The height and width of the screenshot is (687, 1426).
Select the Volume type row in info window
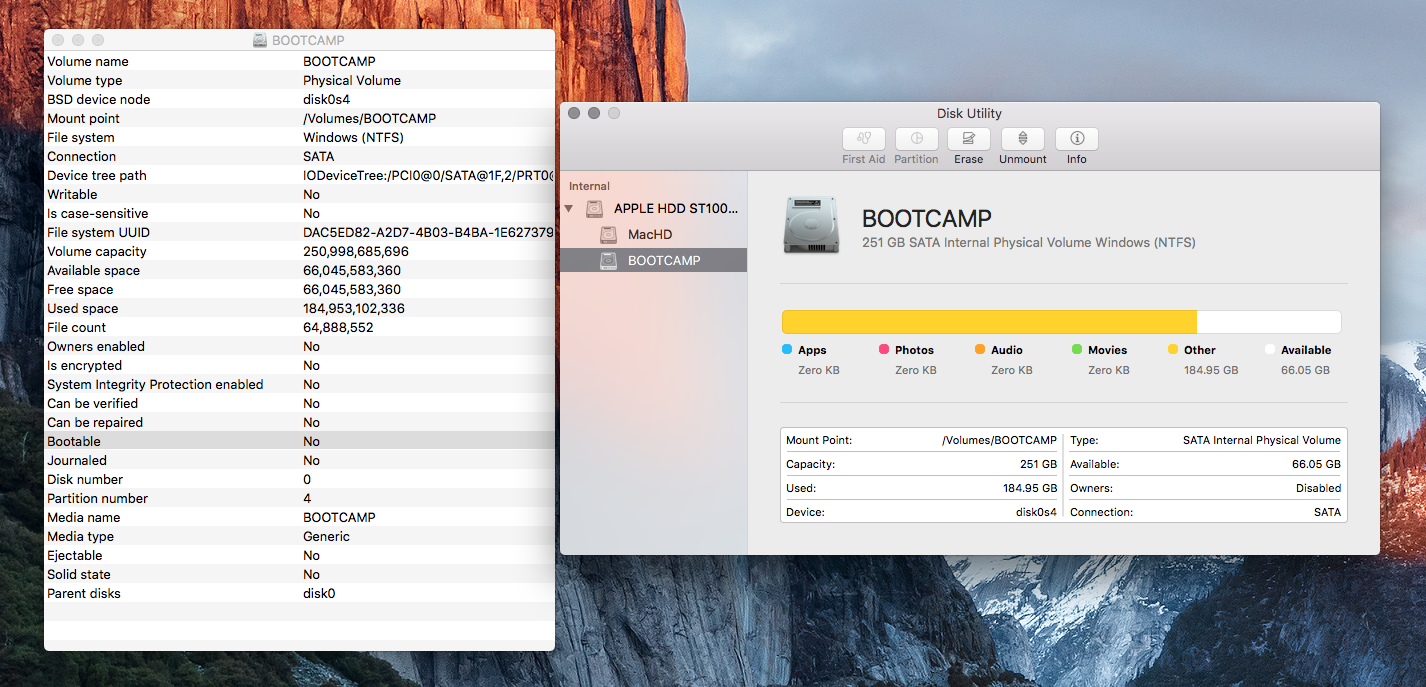pos(299,80)
